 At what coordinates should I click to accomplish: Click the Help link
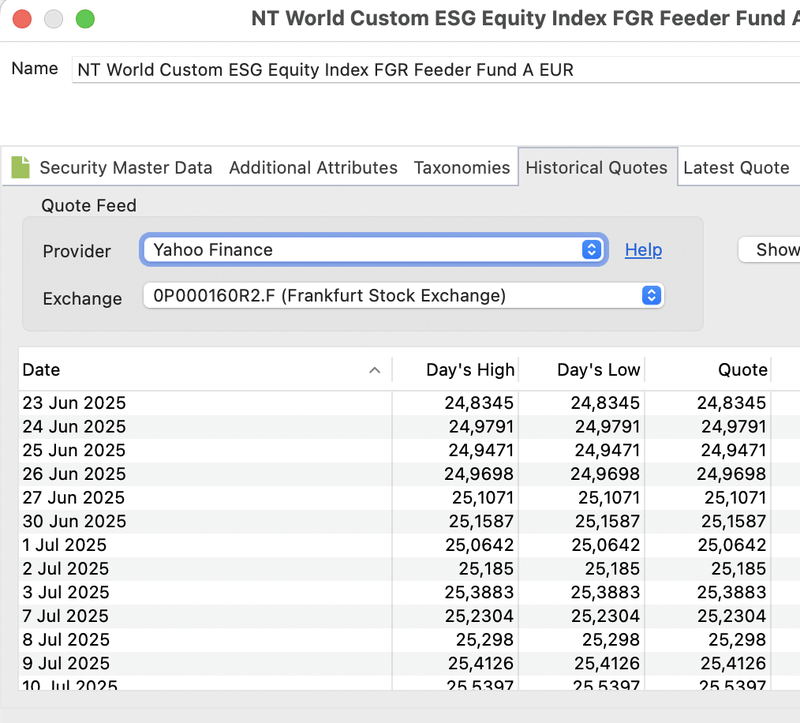coord(643,250)
